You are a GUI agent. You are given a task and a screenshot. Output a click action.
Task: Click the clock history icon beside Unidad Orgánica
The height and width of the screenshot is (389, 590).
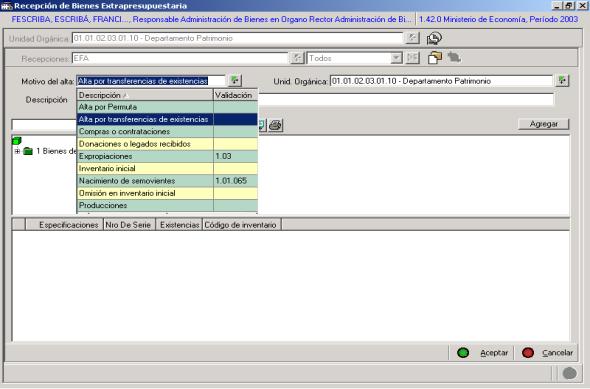point(434,38)
